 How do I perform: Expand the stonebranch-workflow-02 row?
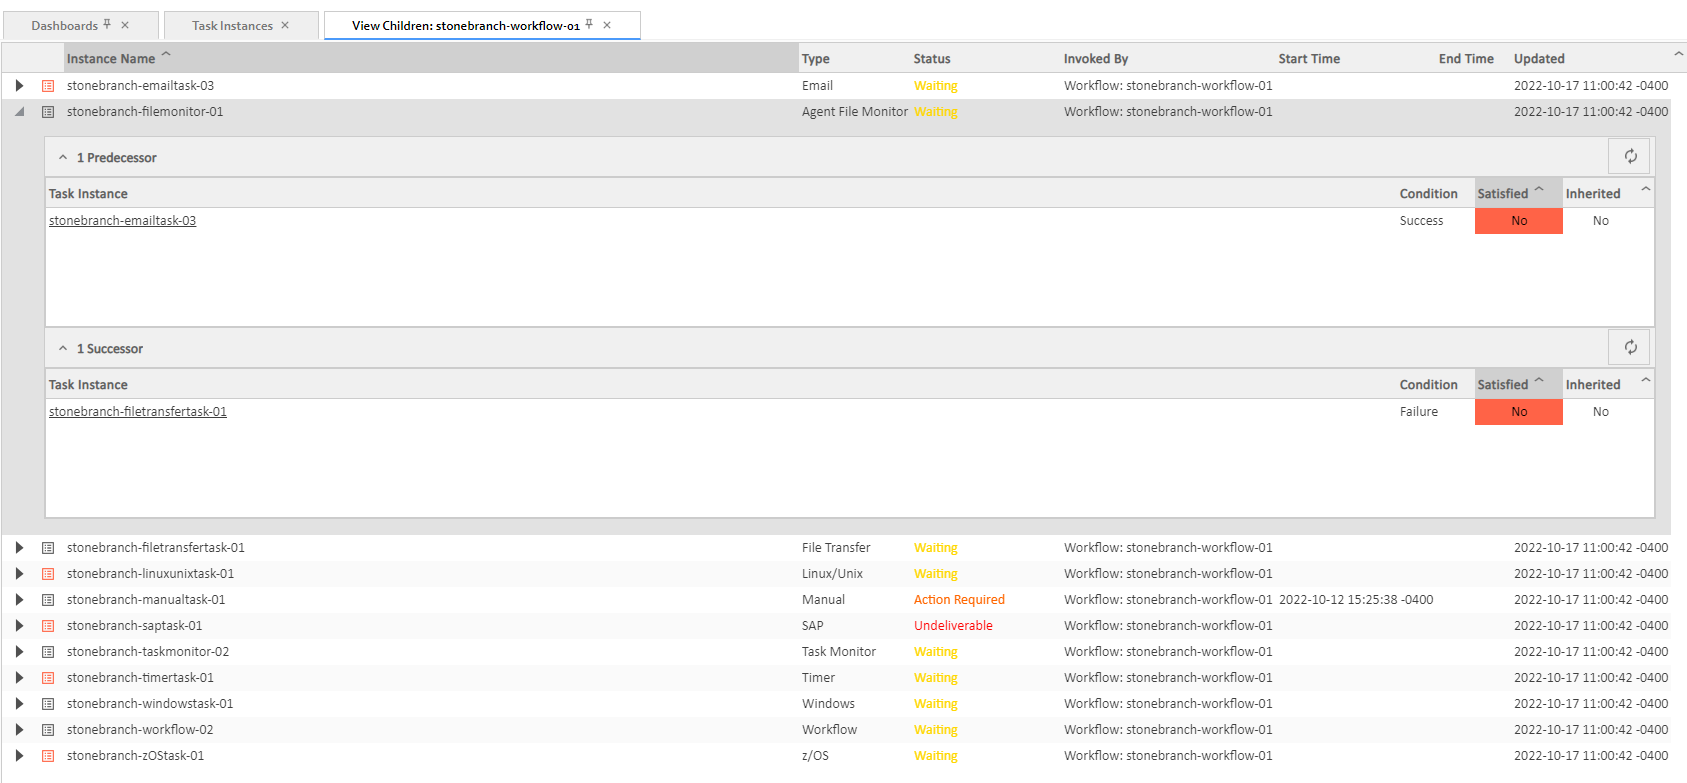19,730
